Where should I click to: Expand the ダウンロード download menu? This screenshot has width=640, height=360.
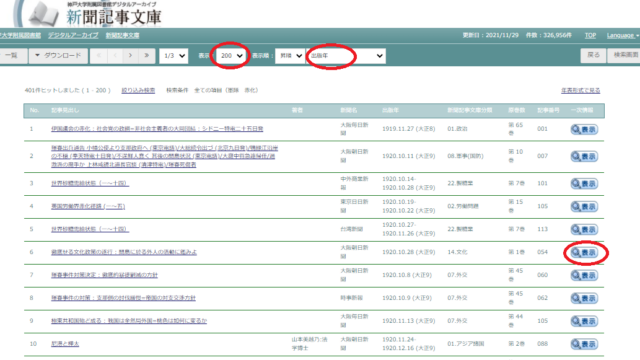coord(58,56)
